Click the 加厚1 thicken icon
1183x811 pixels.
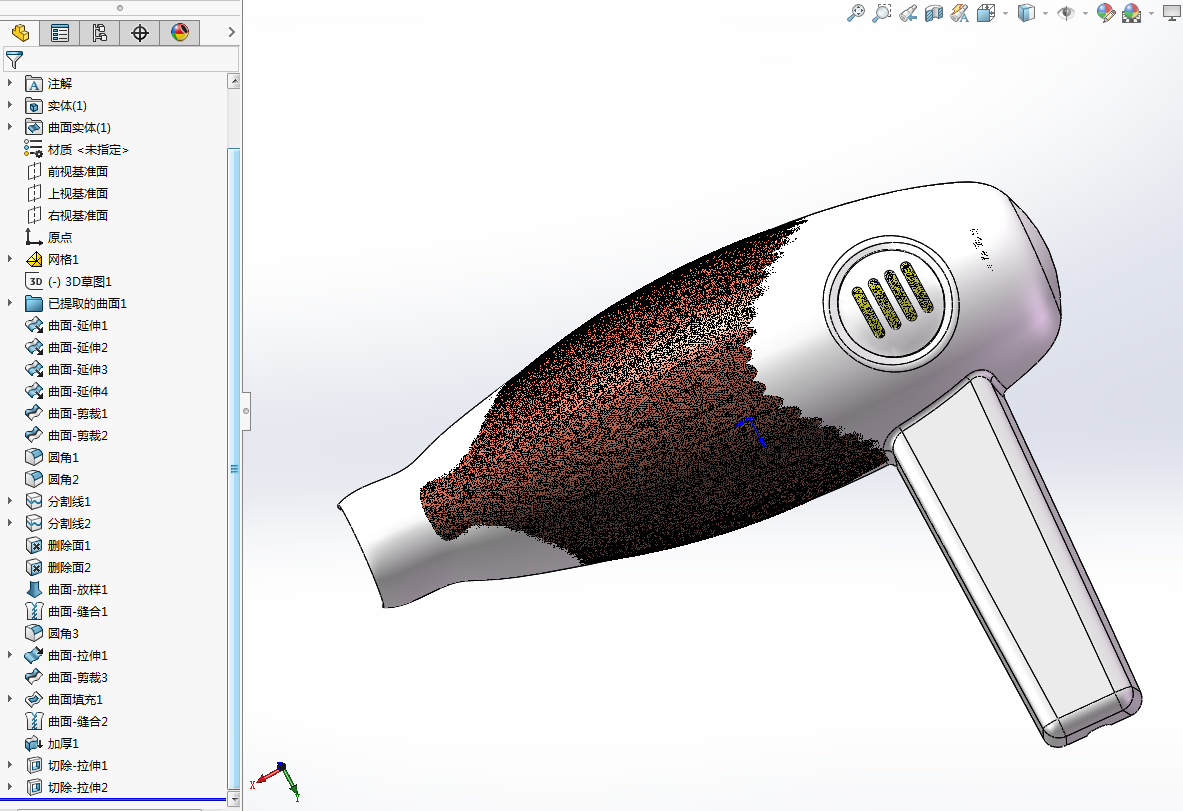[33, 743]
